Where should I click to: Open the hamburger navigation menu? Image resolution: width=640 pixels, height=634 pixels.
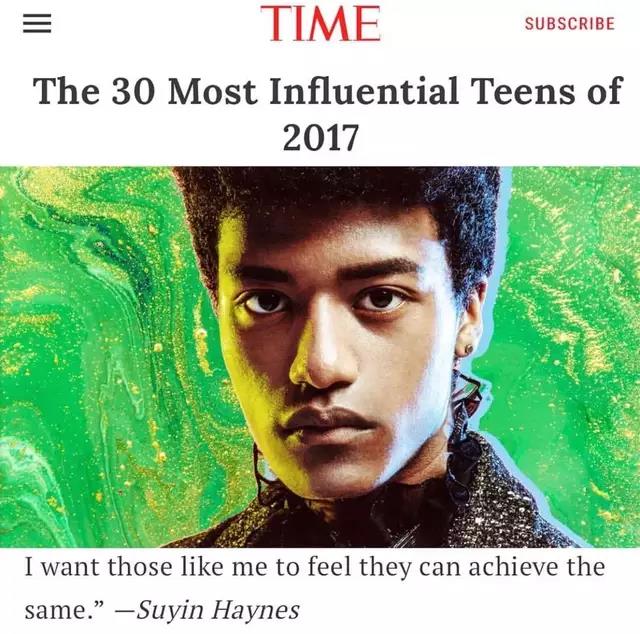37,23
